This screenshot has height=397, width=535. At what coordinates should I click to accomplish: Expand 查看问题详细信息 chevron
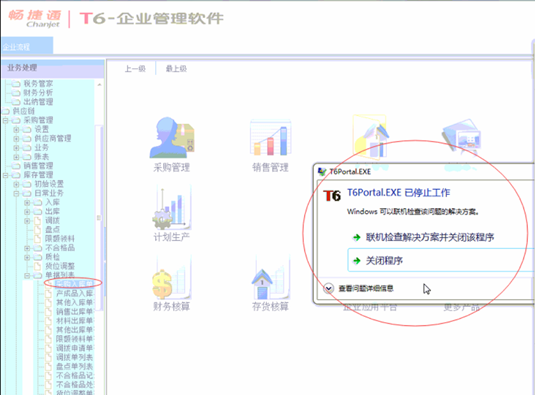(328, 288)
